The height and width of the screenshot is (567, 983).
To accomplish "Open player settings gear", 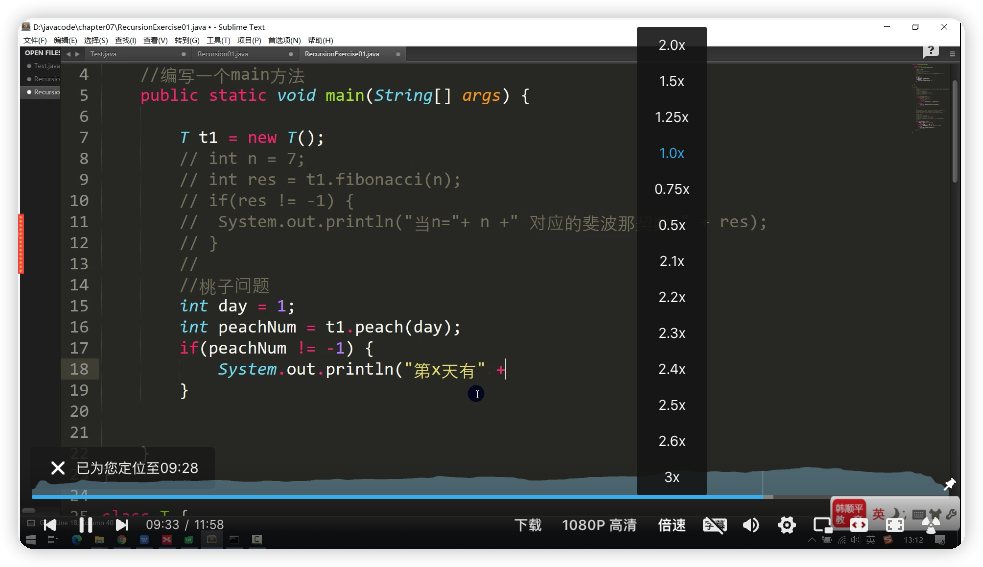I will click(787, 525).
